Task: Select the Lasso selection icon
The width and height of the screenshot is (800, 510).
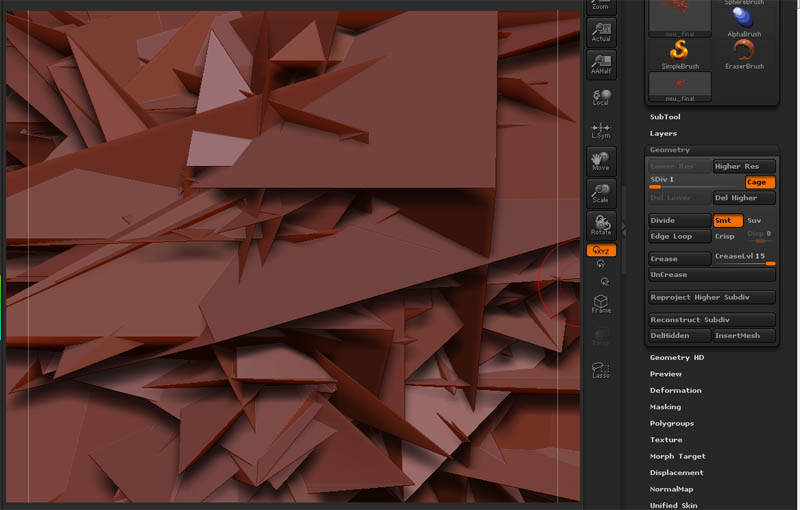Action: point(601,370)
